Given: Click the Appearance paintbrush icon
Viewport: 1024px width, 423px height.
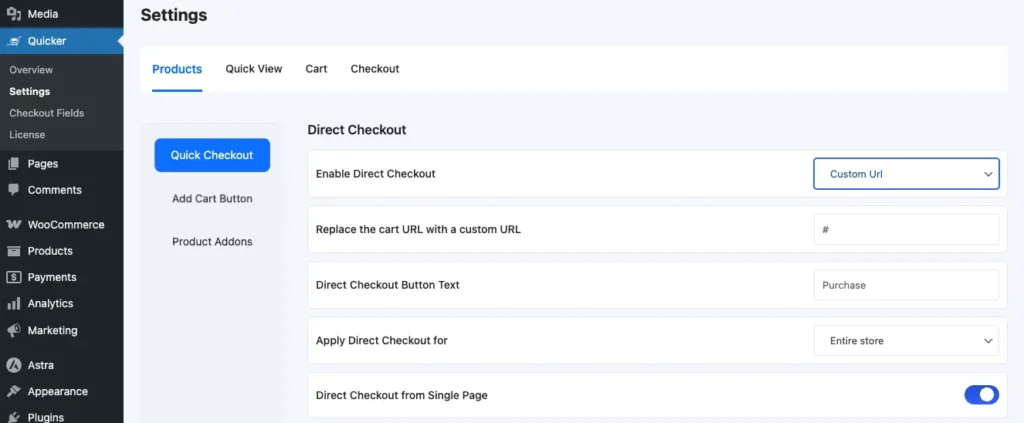Looking at the screenshot, I should click(x=14, y=392).
